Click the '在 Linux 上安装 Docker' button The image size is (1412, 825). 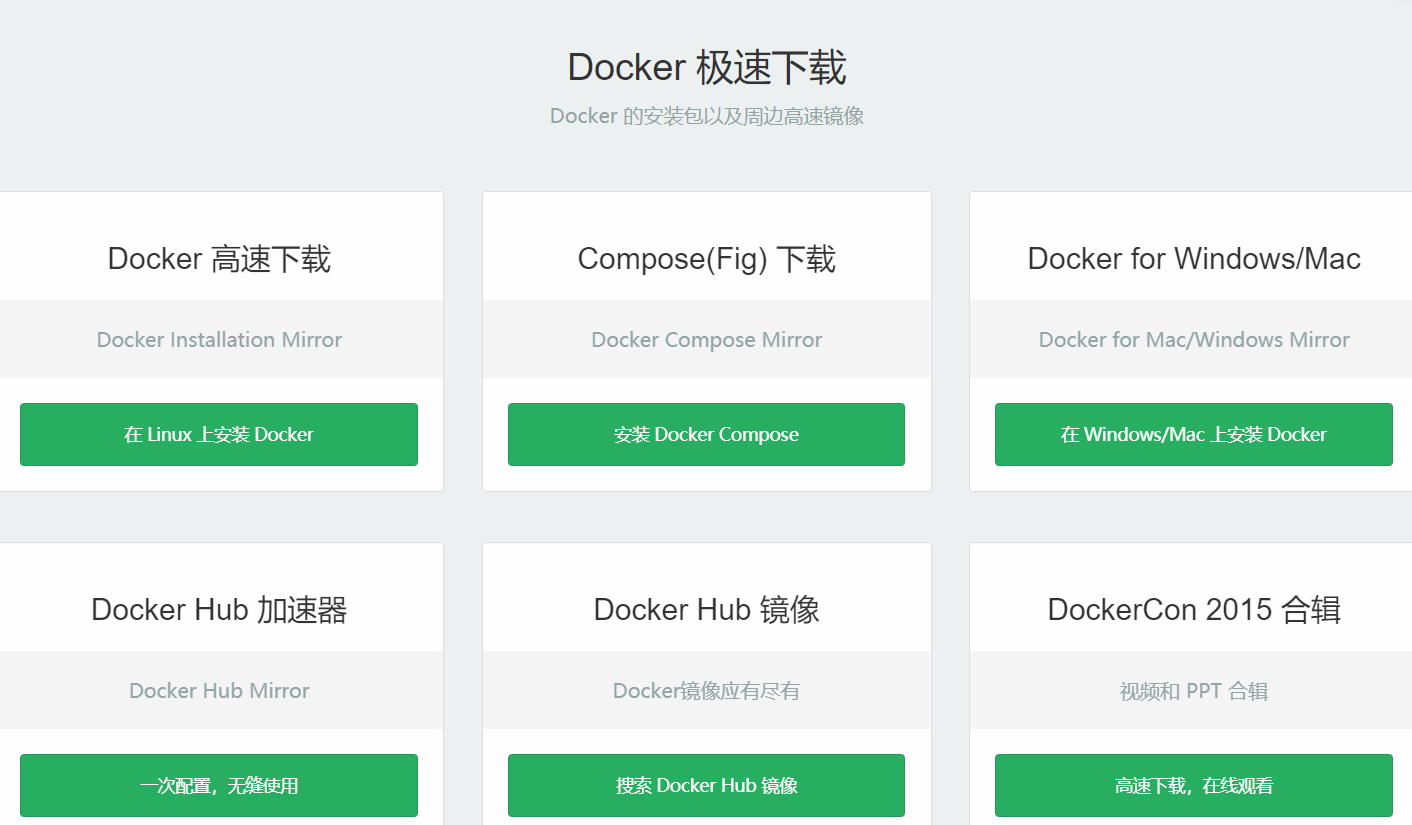point(219,434)
